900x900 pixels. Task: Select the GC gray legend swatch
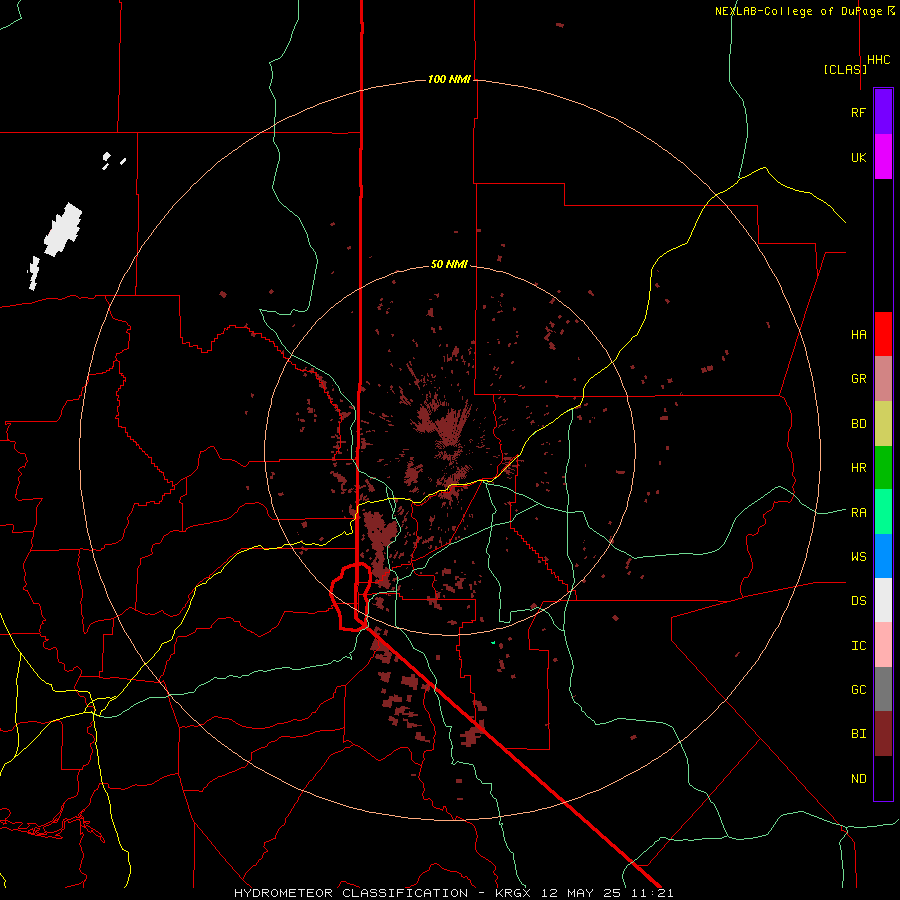coord(883,689)
